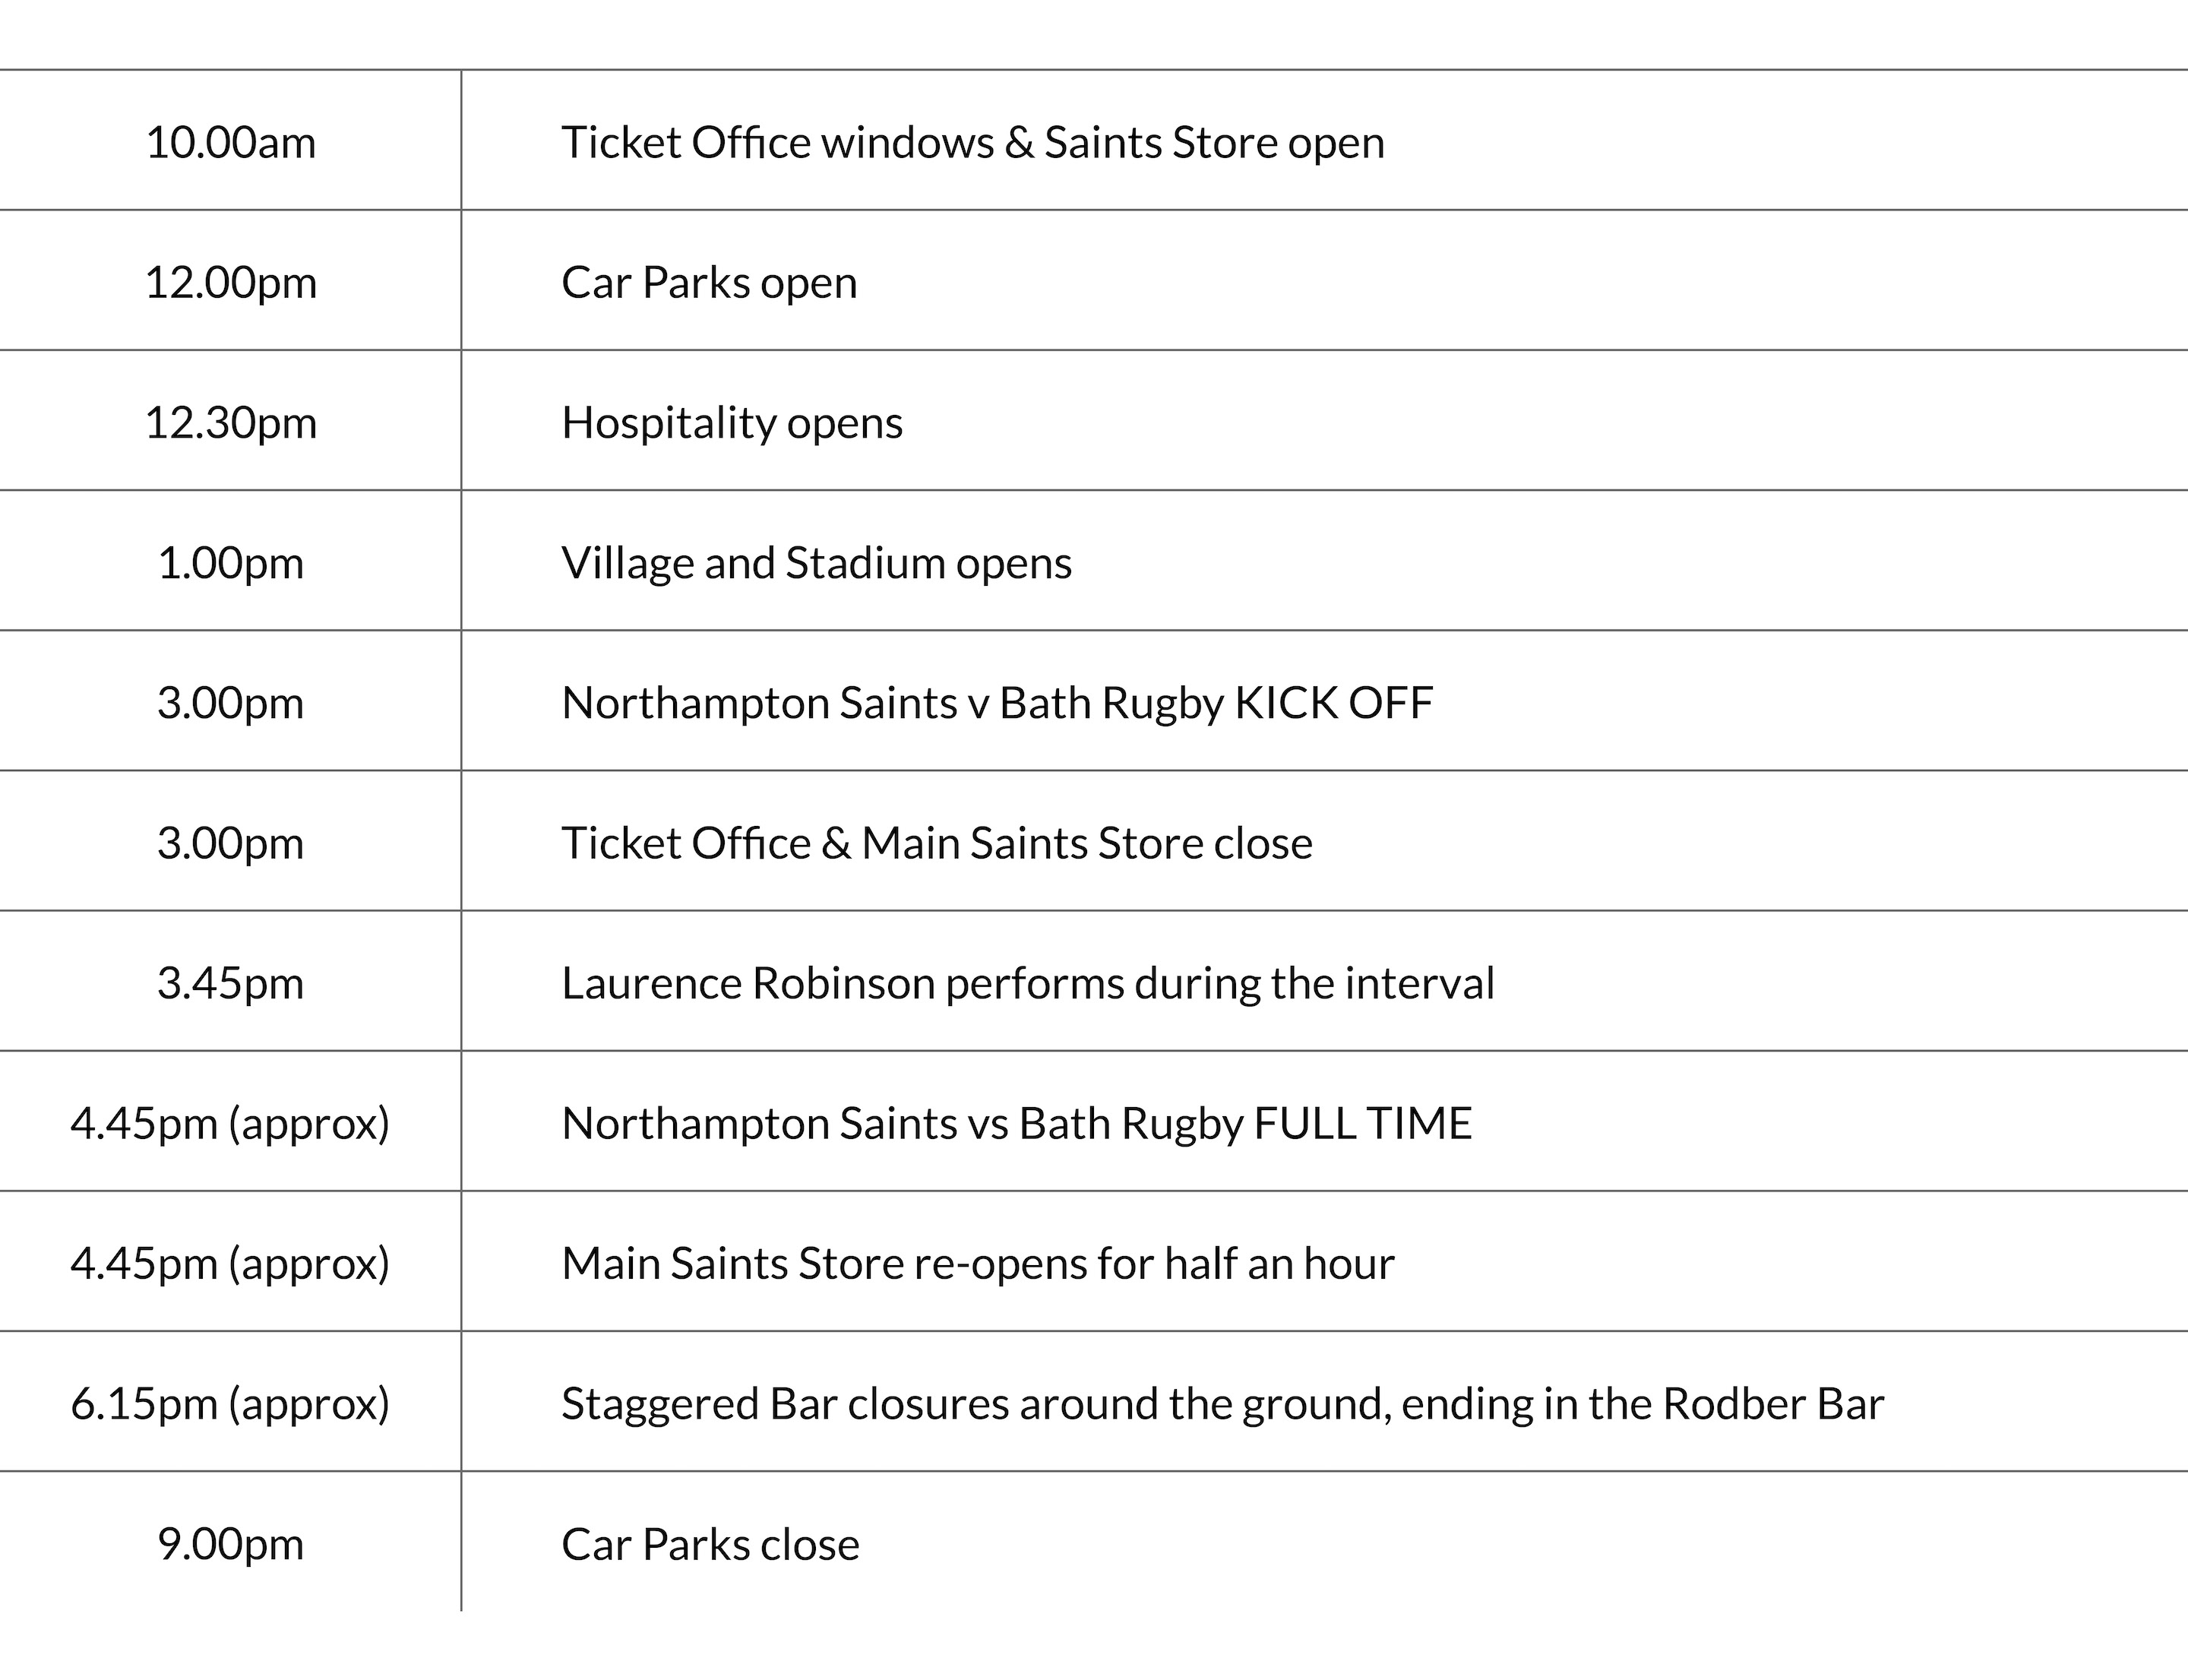Click the 1.00pm time cell
This screenshot has width=2188, height=1680.
coord(230,563)
